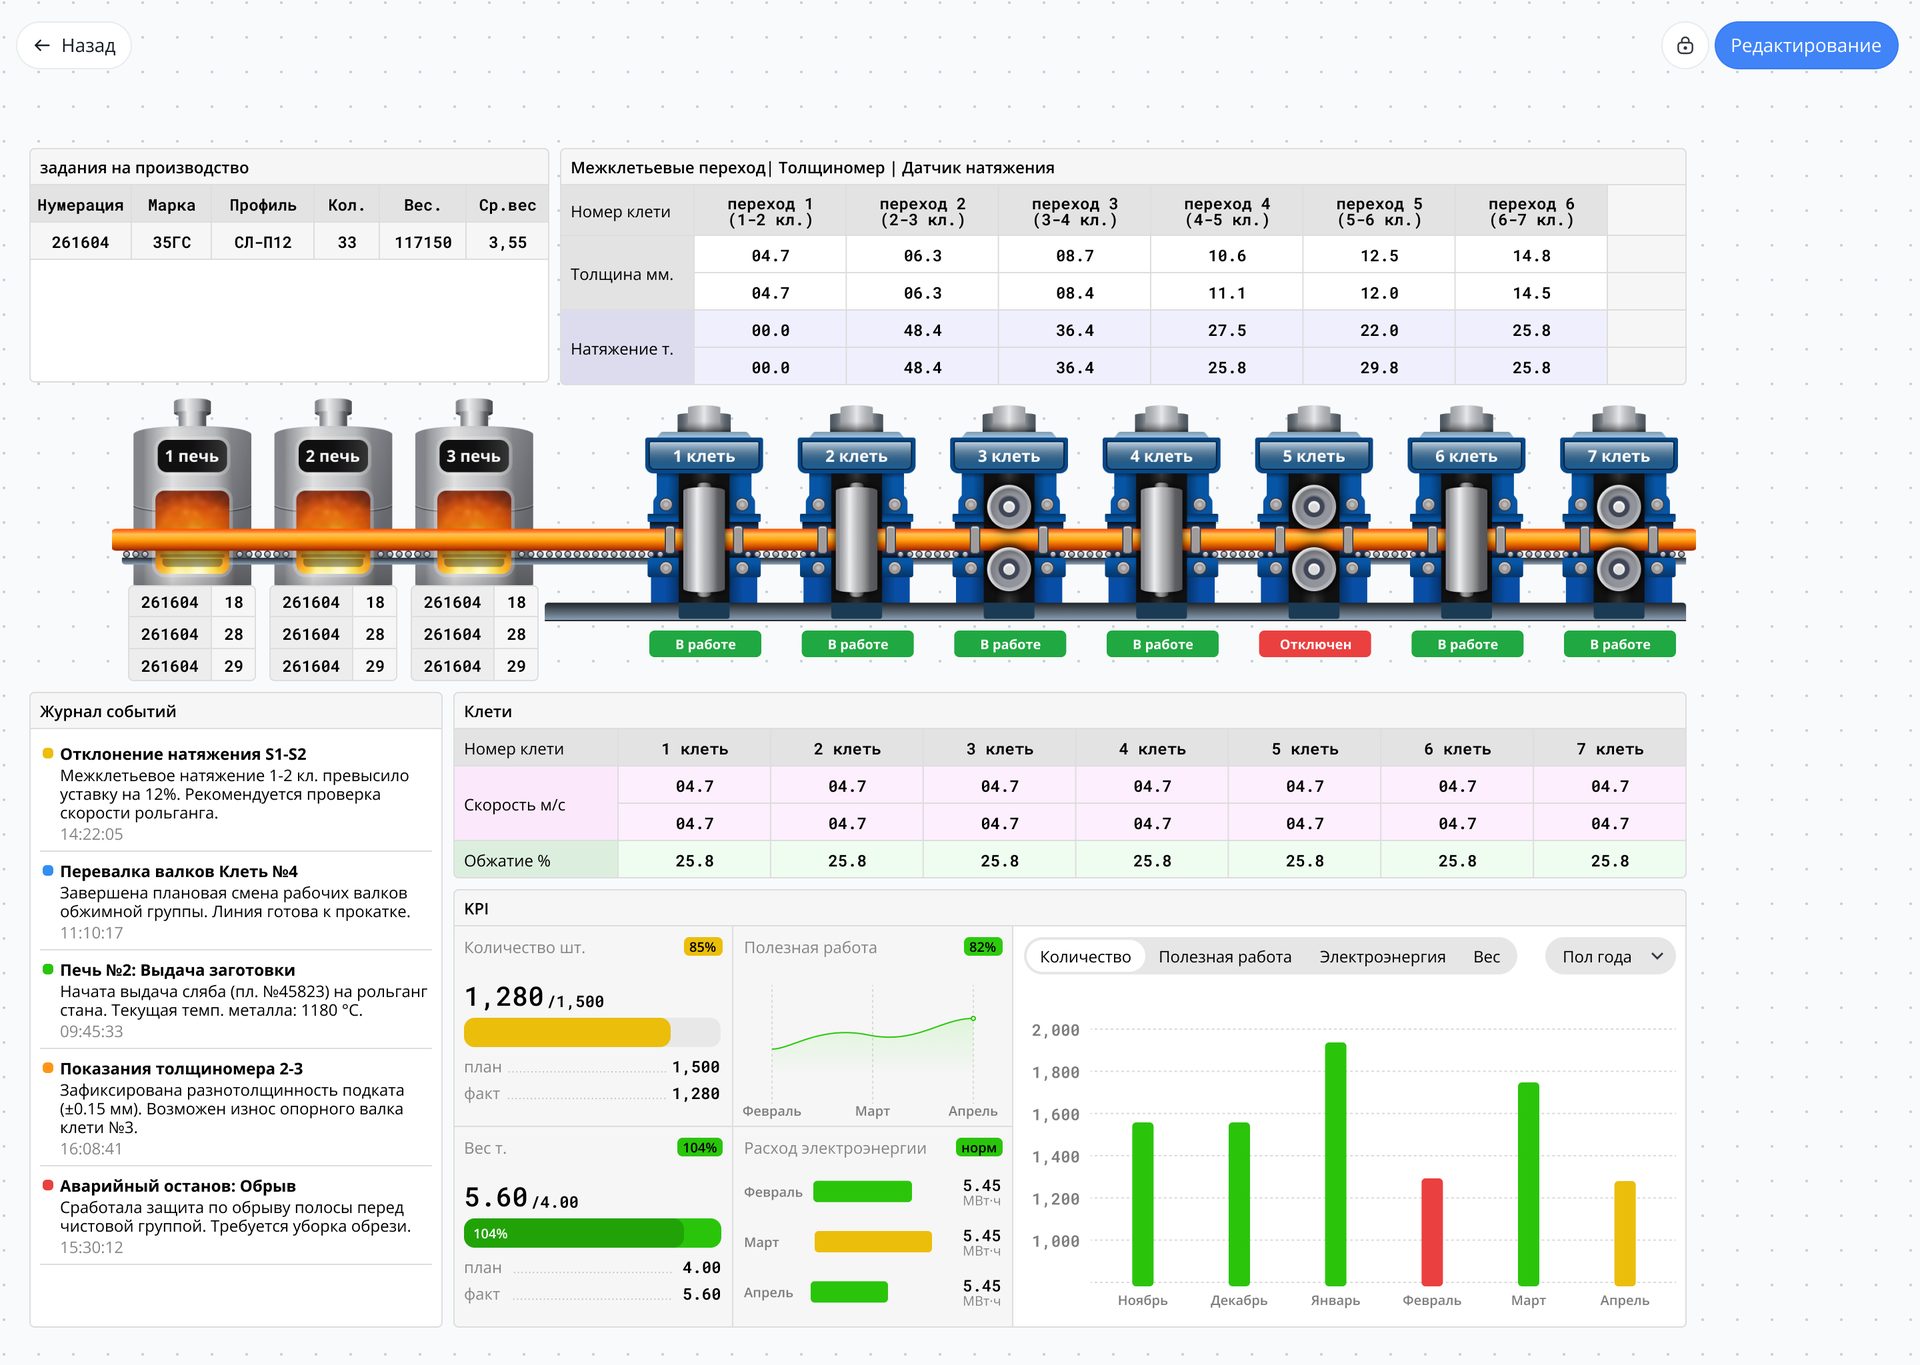Click the tallest Январь chart bar
Viewport: 1920px width, 1365px height.
click(1336, 1163)
